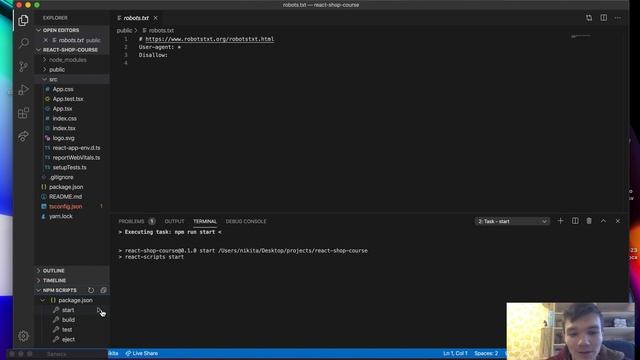Click 'Spaces: 2' indentation in status bar
640x360 pixels.
(486, 353)
